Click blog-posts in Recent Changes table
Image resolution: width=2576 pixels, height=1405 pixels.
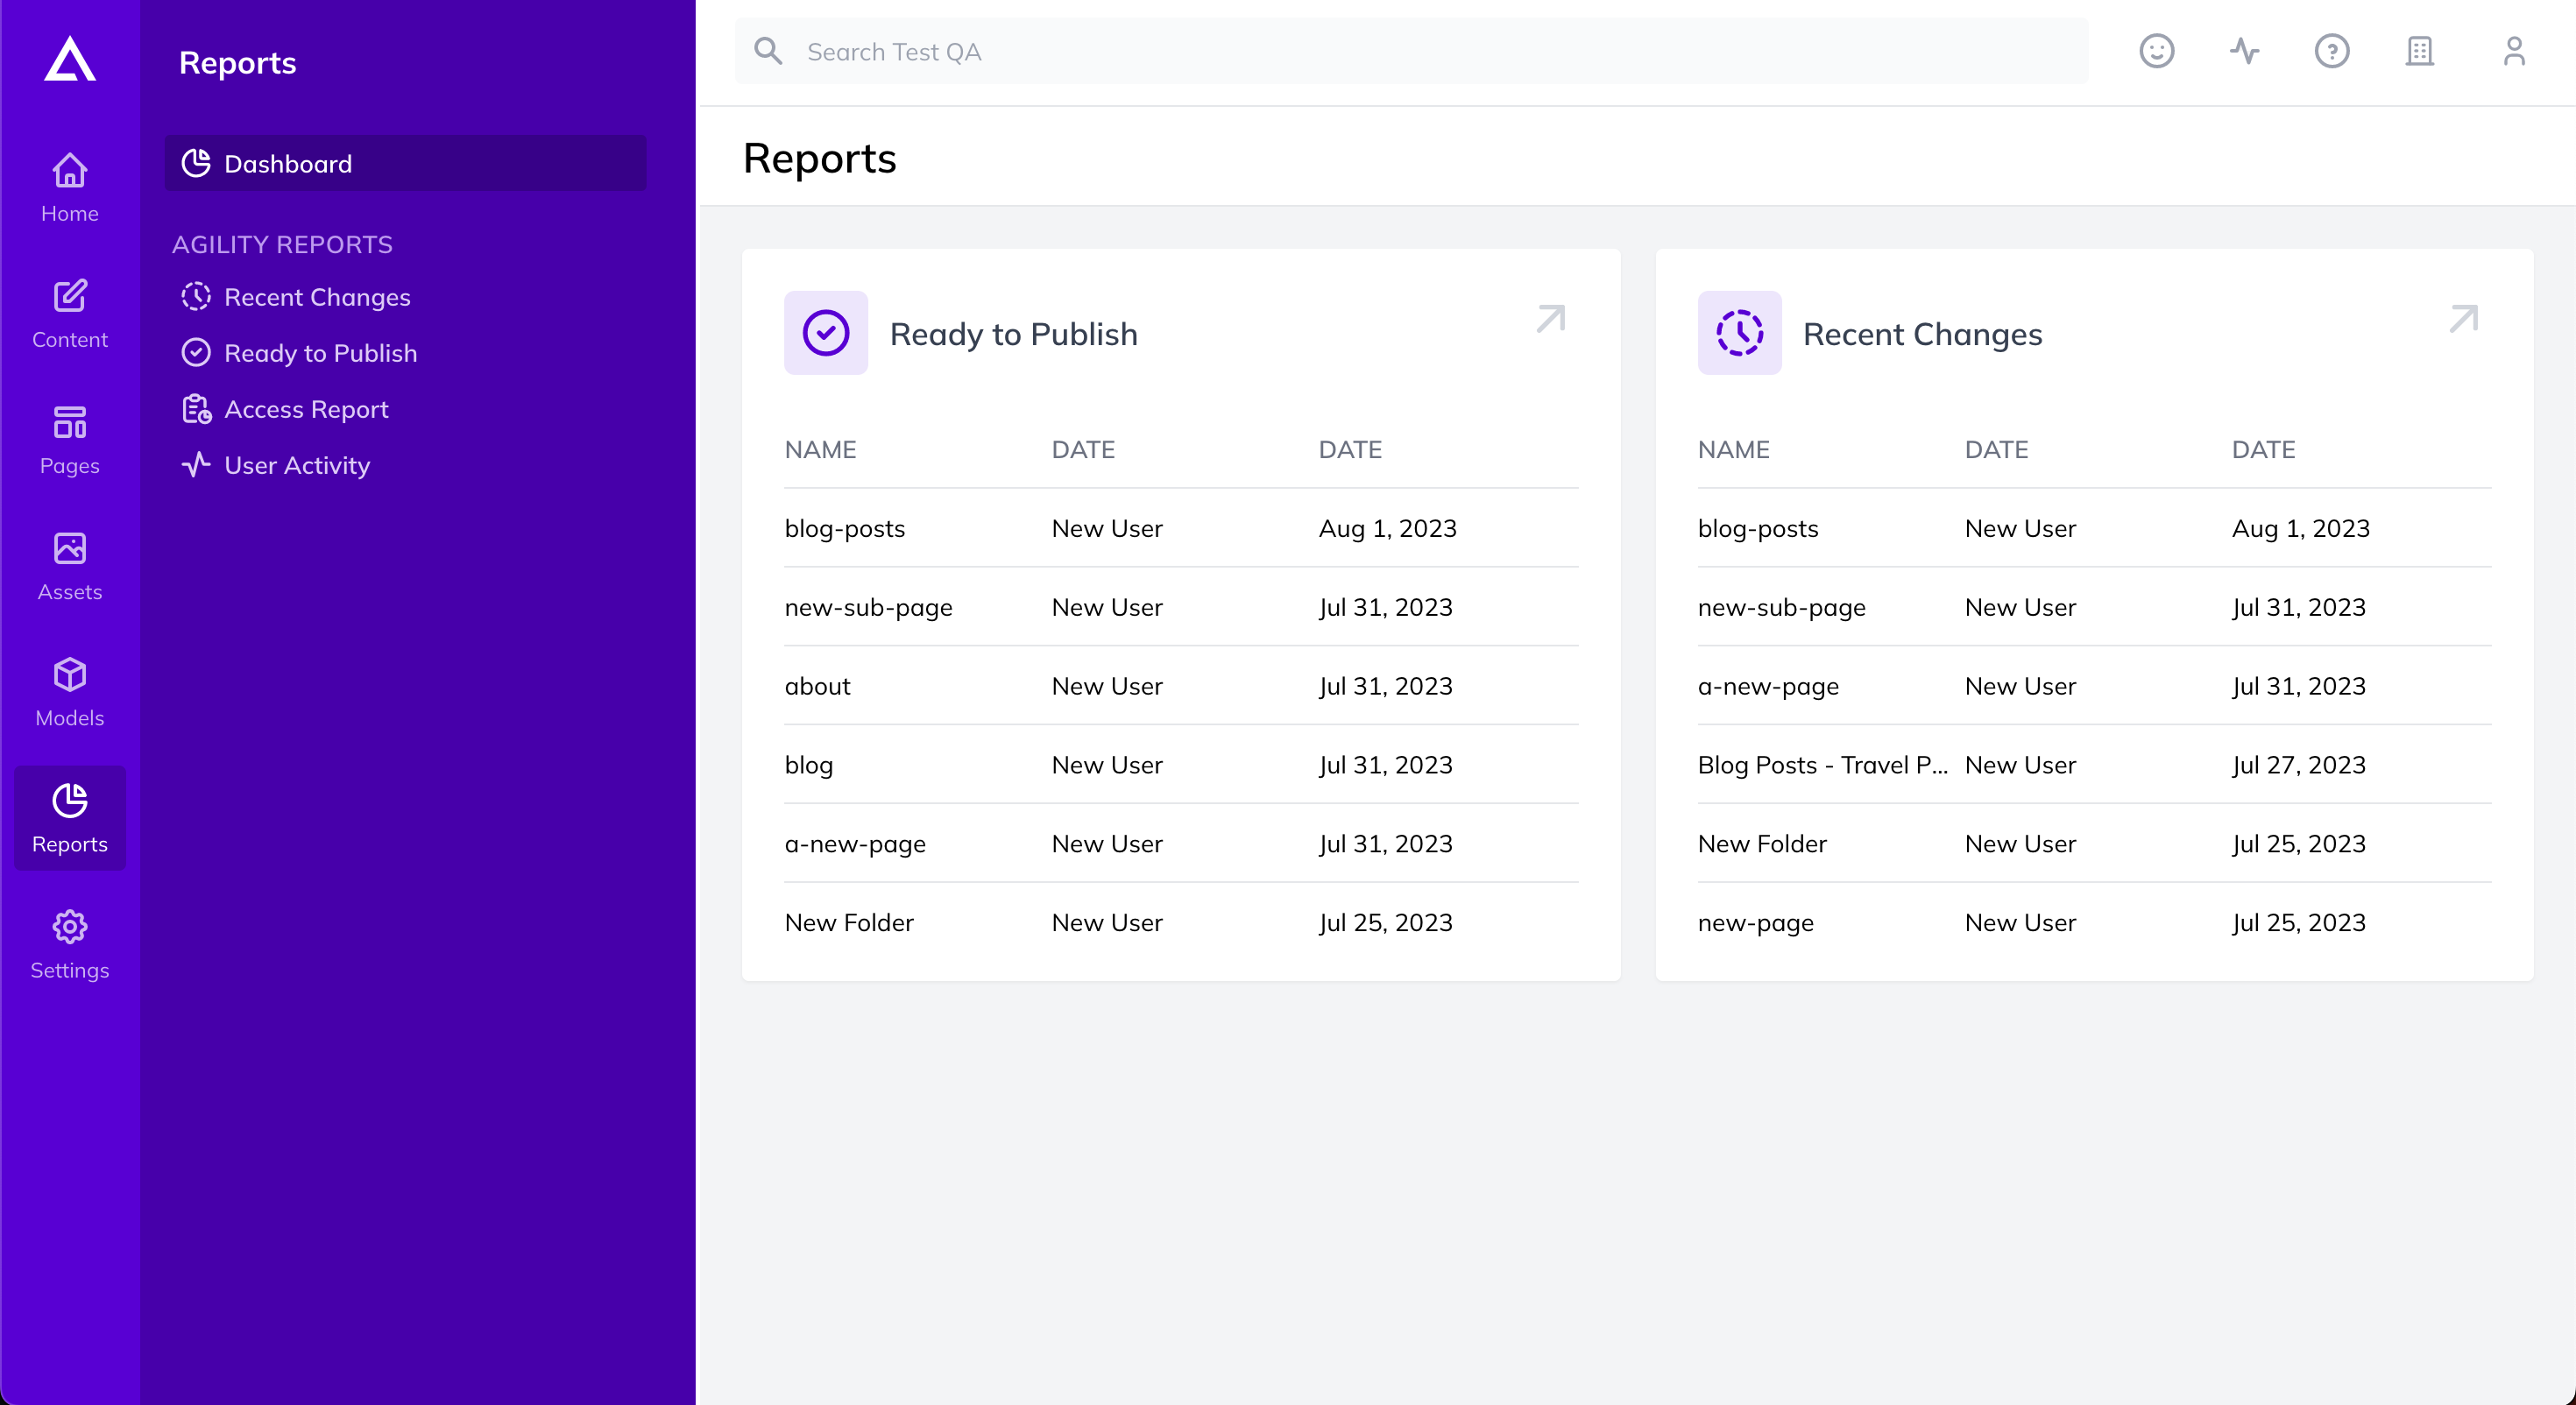coord(1759,528)
